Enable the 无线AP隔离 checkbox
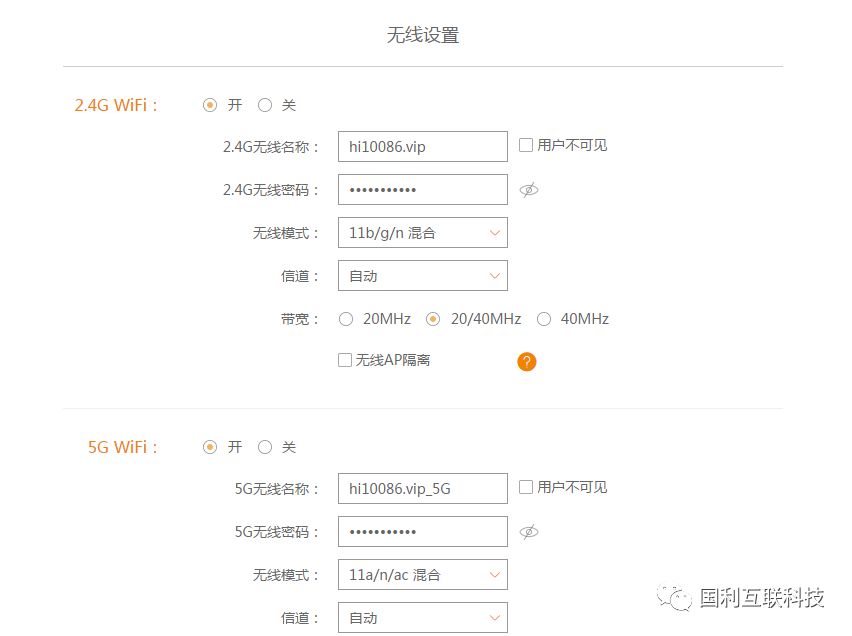This screenshot has height=636, width=852. click(344, 359)
